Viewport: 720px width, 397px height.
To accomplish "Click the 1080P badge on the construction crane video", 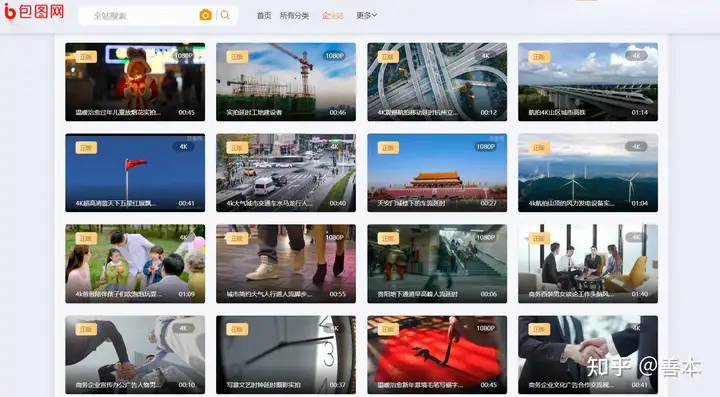I will [335, 56].
